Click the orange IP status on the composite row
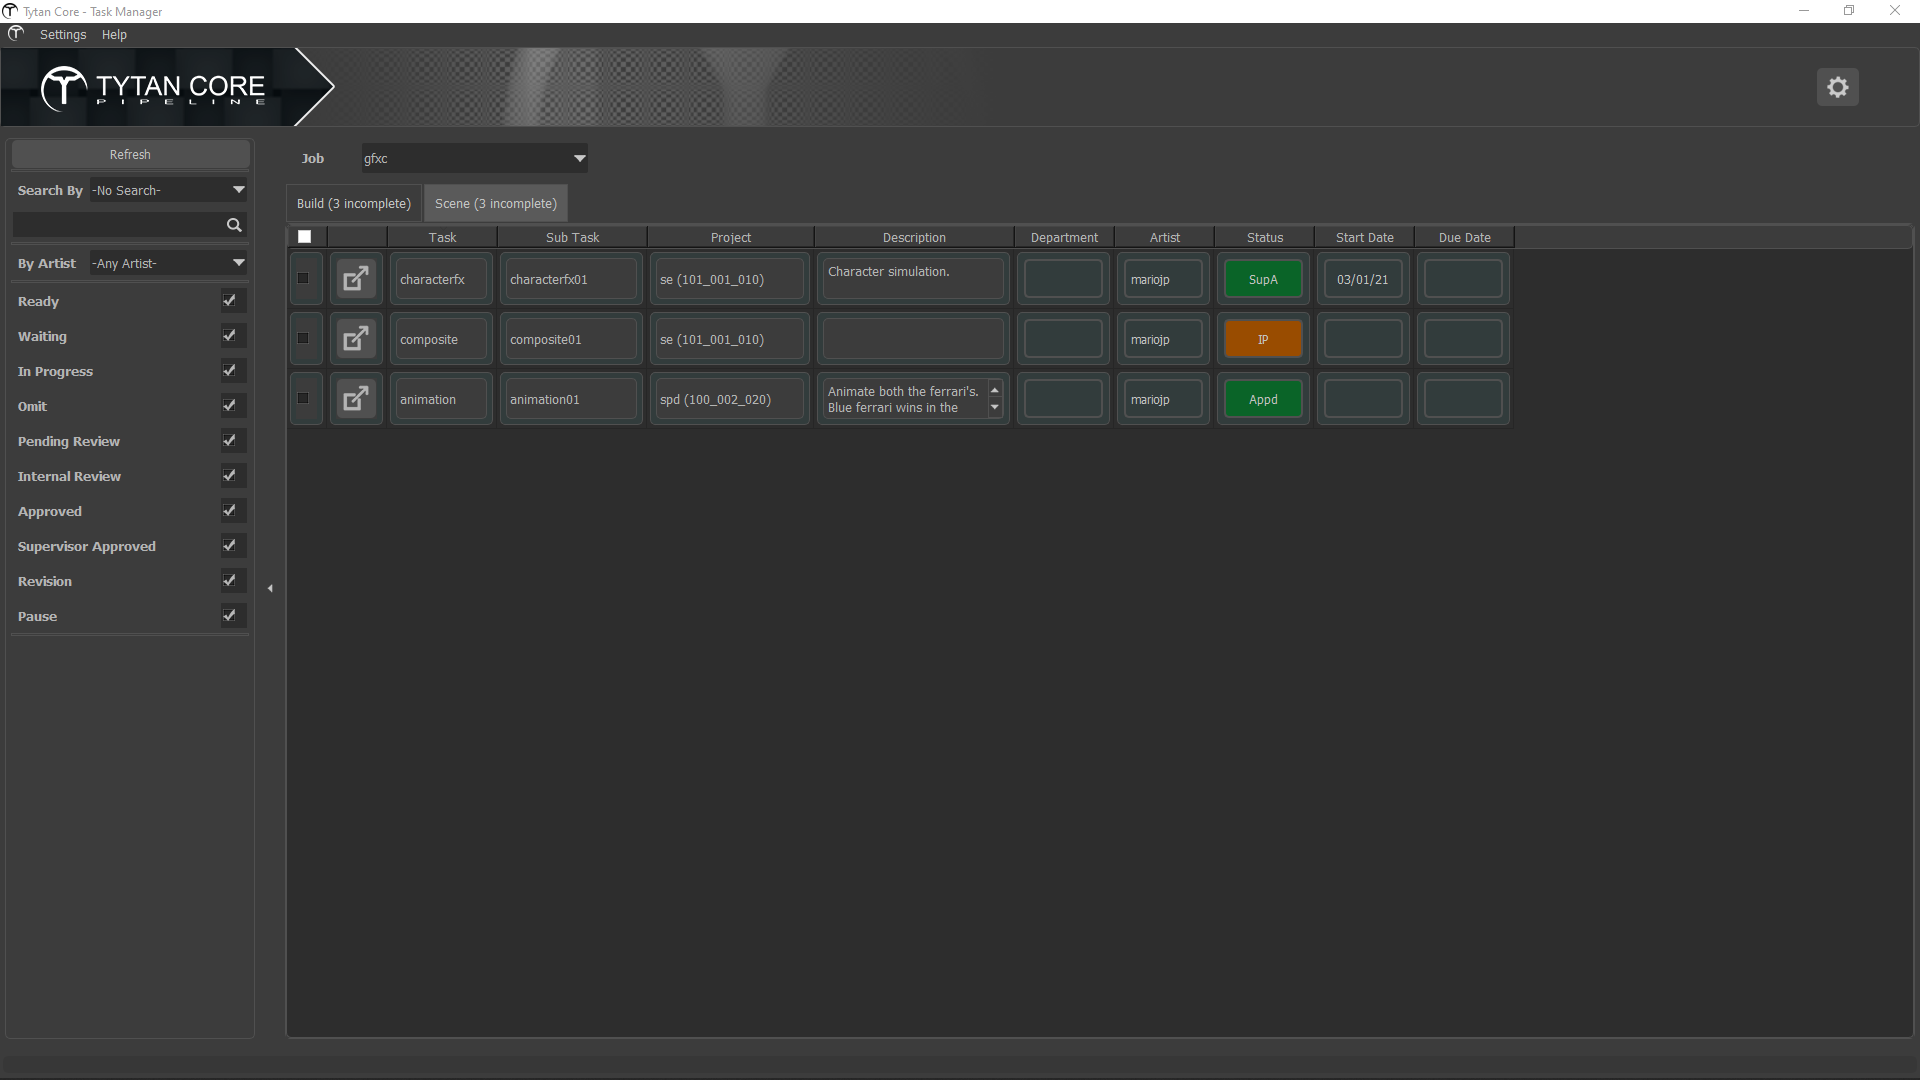The width and height of the screenshot is (1920, 1080). point(1262,338)
